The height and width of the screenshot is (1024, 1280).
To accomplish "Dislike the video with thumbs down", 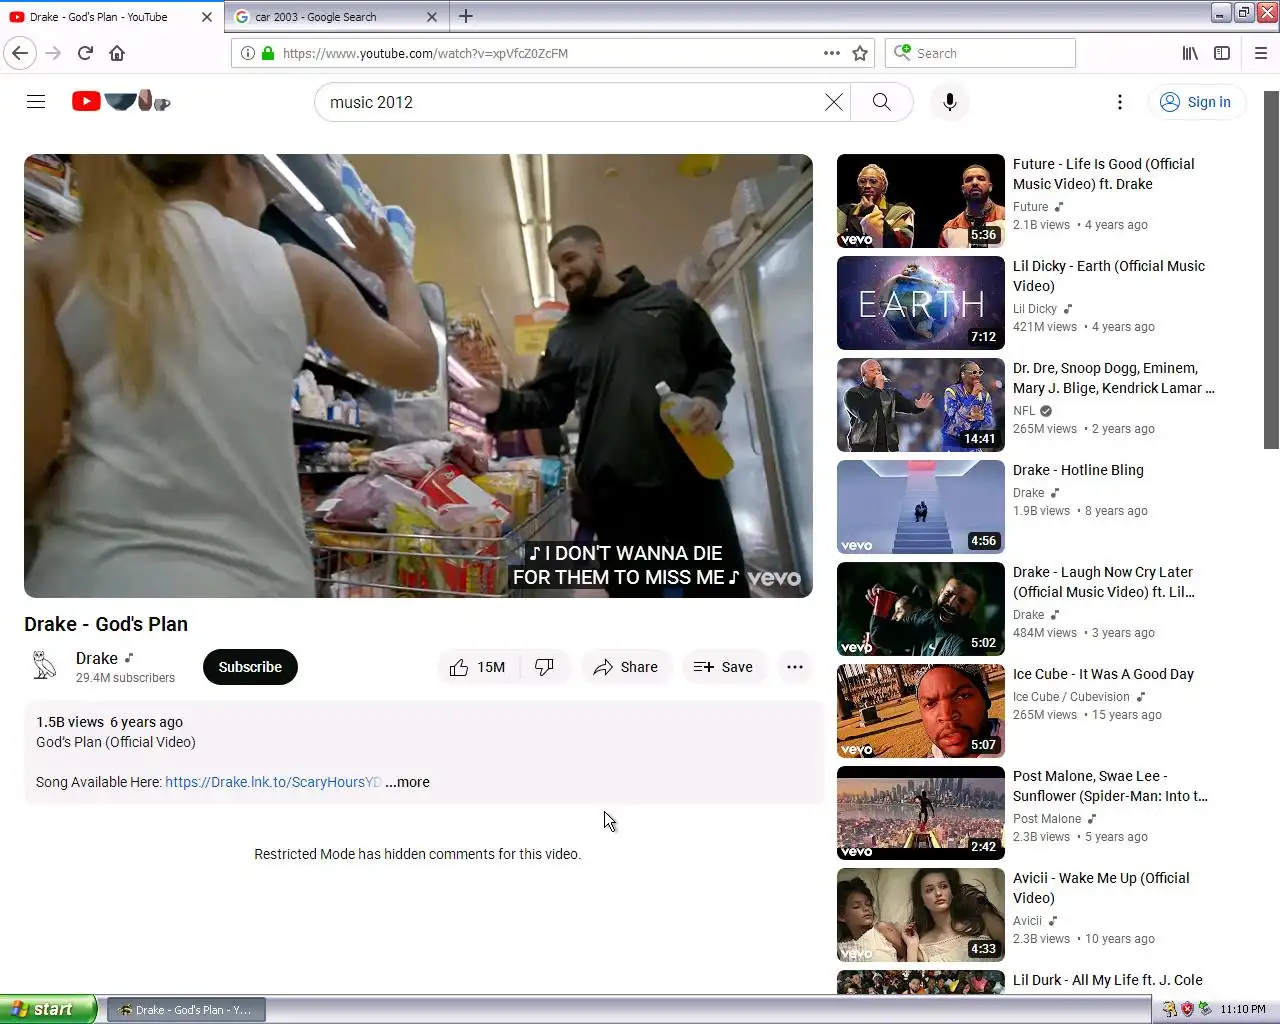I will tap(545, 667).
